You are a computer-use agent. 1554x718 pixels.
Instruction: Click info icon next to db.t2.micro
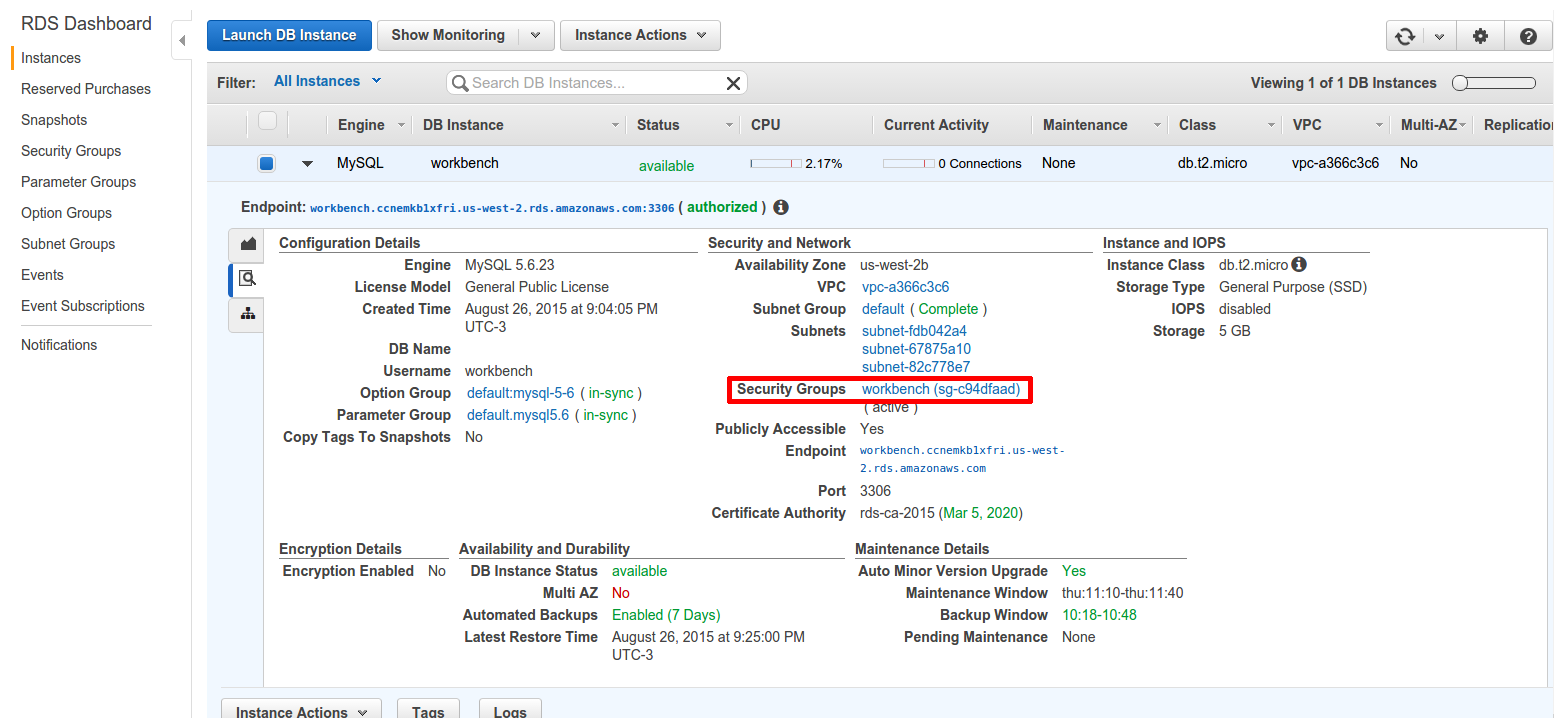pos(1298,265)
